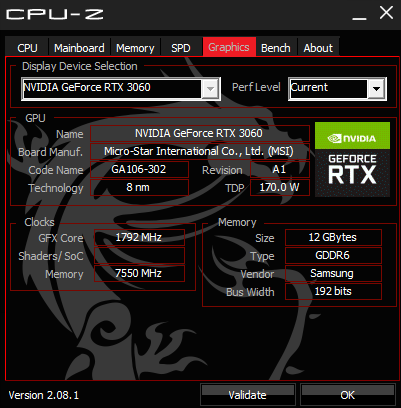
Task: Click the CPU-Z title logo
Action: (55, 14)
